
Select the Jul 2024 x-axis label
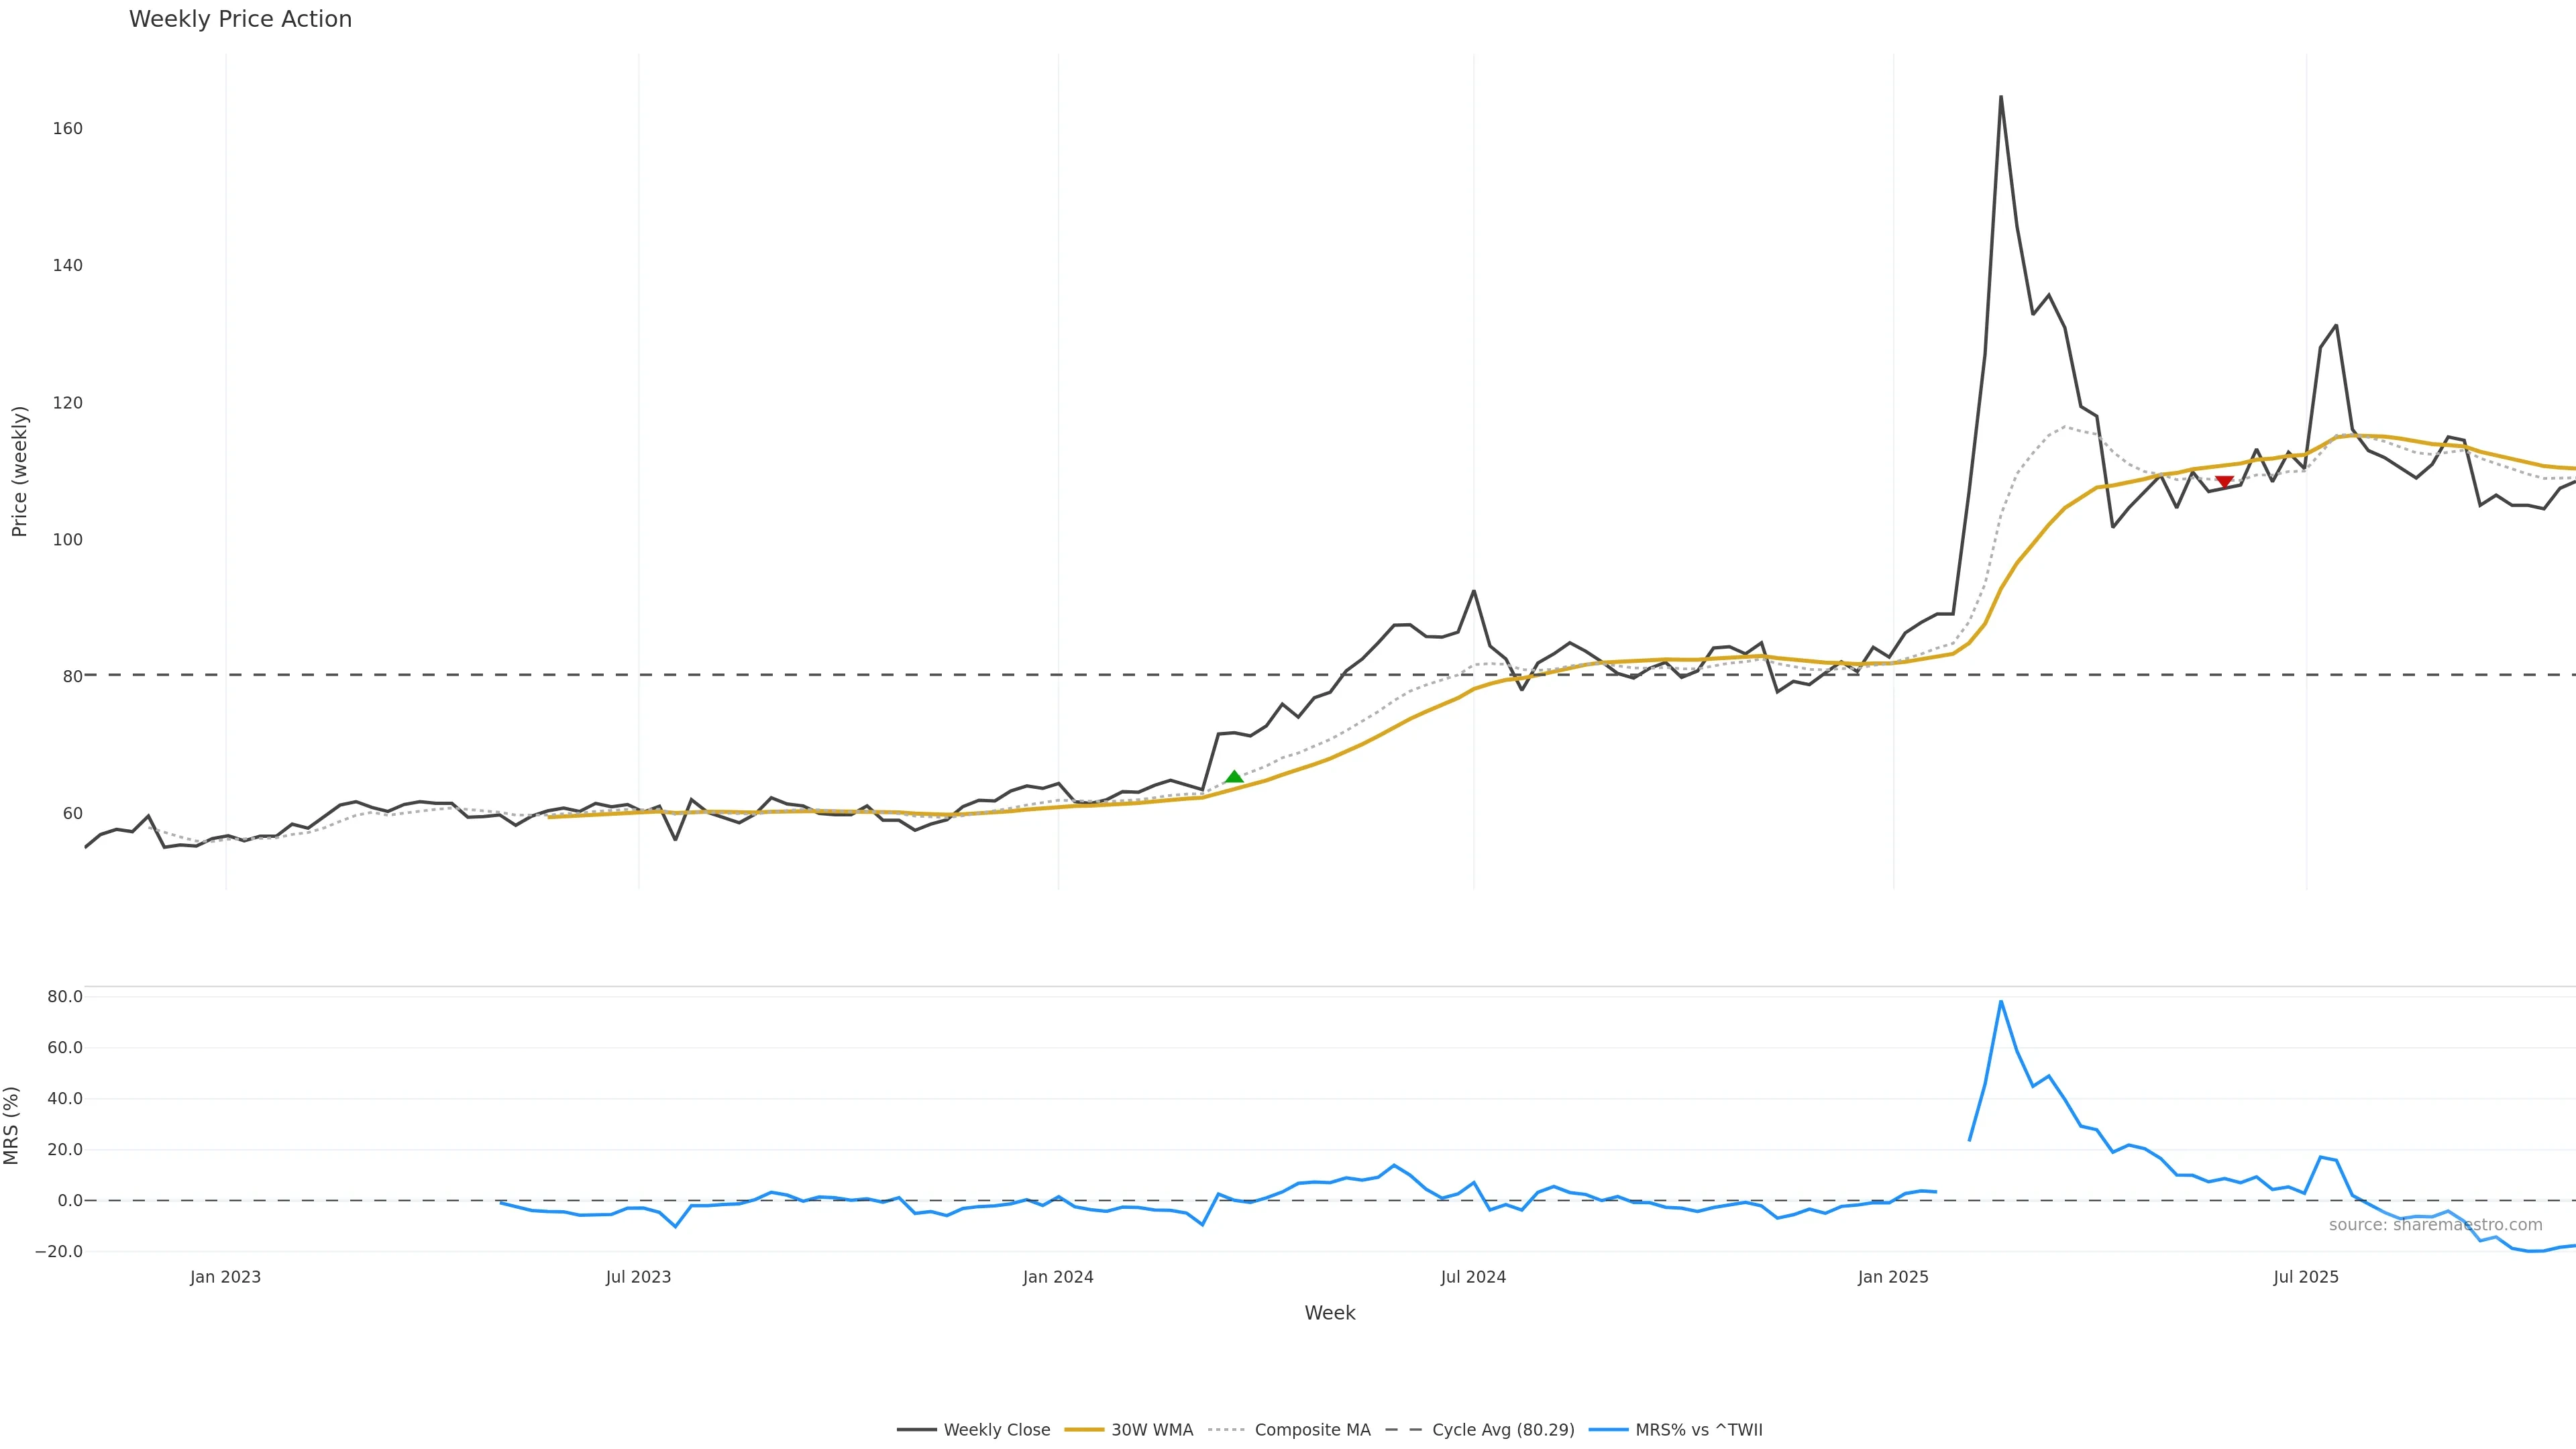pyautogui.click(x=1473, y=1277)
